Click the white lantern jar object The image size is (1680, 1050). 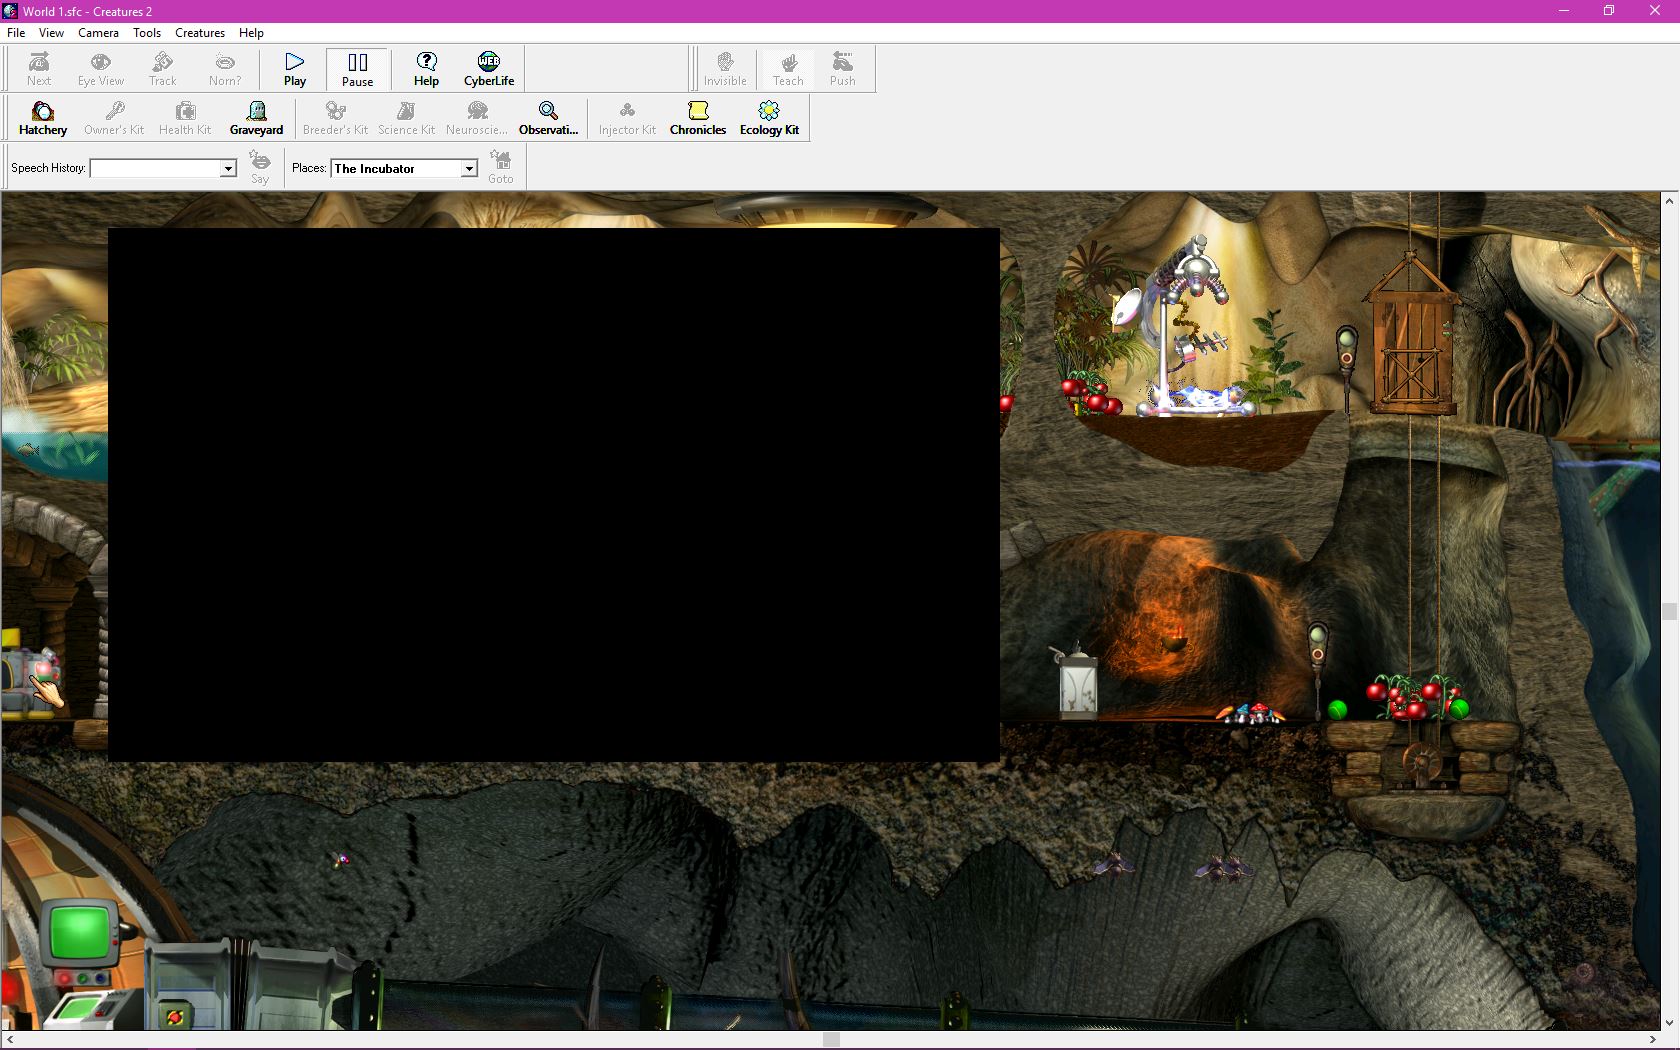click(1077, 682)
